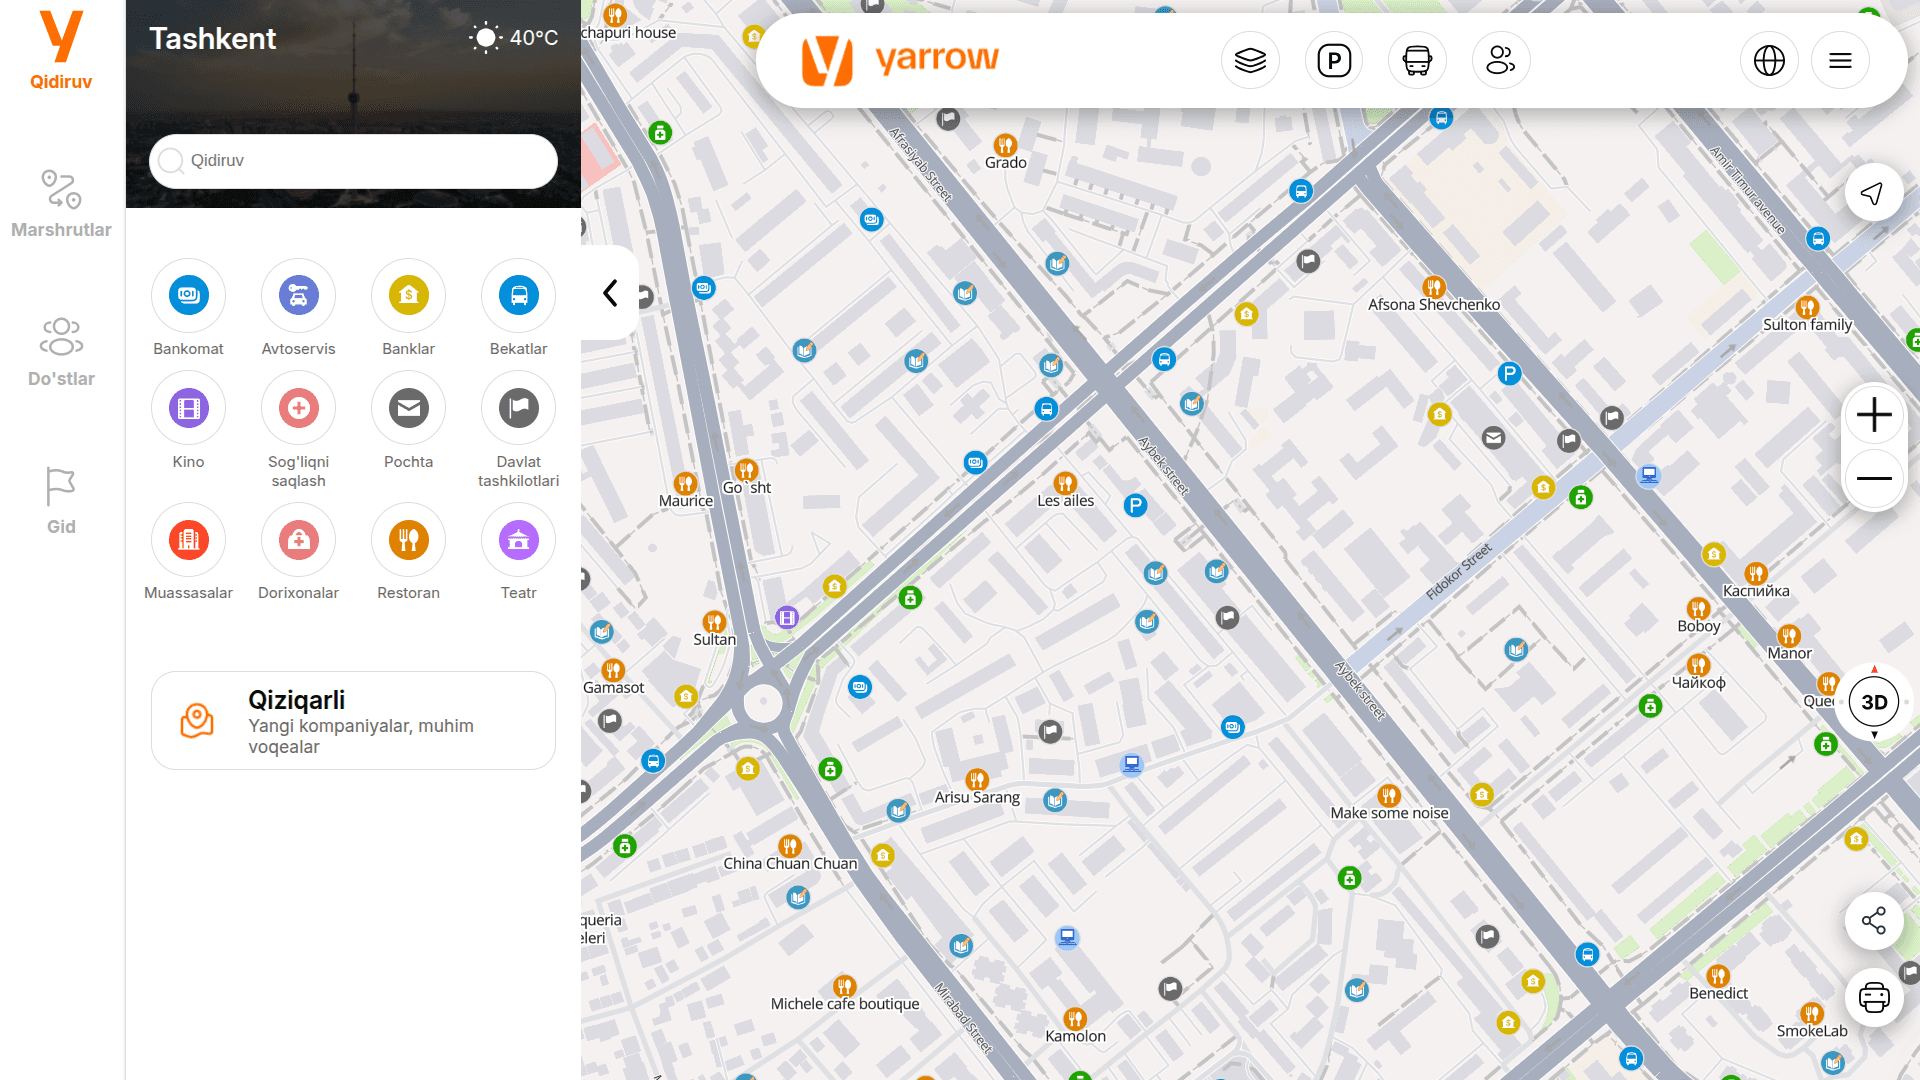This screenshot has height=1080, width=1920.
Task: Select the Teatr theatre category
Action: 518,540
